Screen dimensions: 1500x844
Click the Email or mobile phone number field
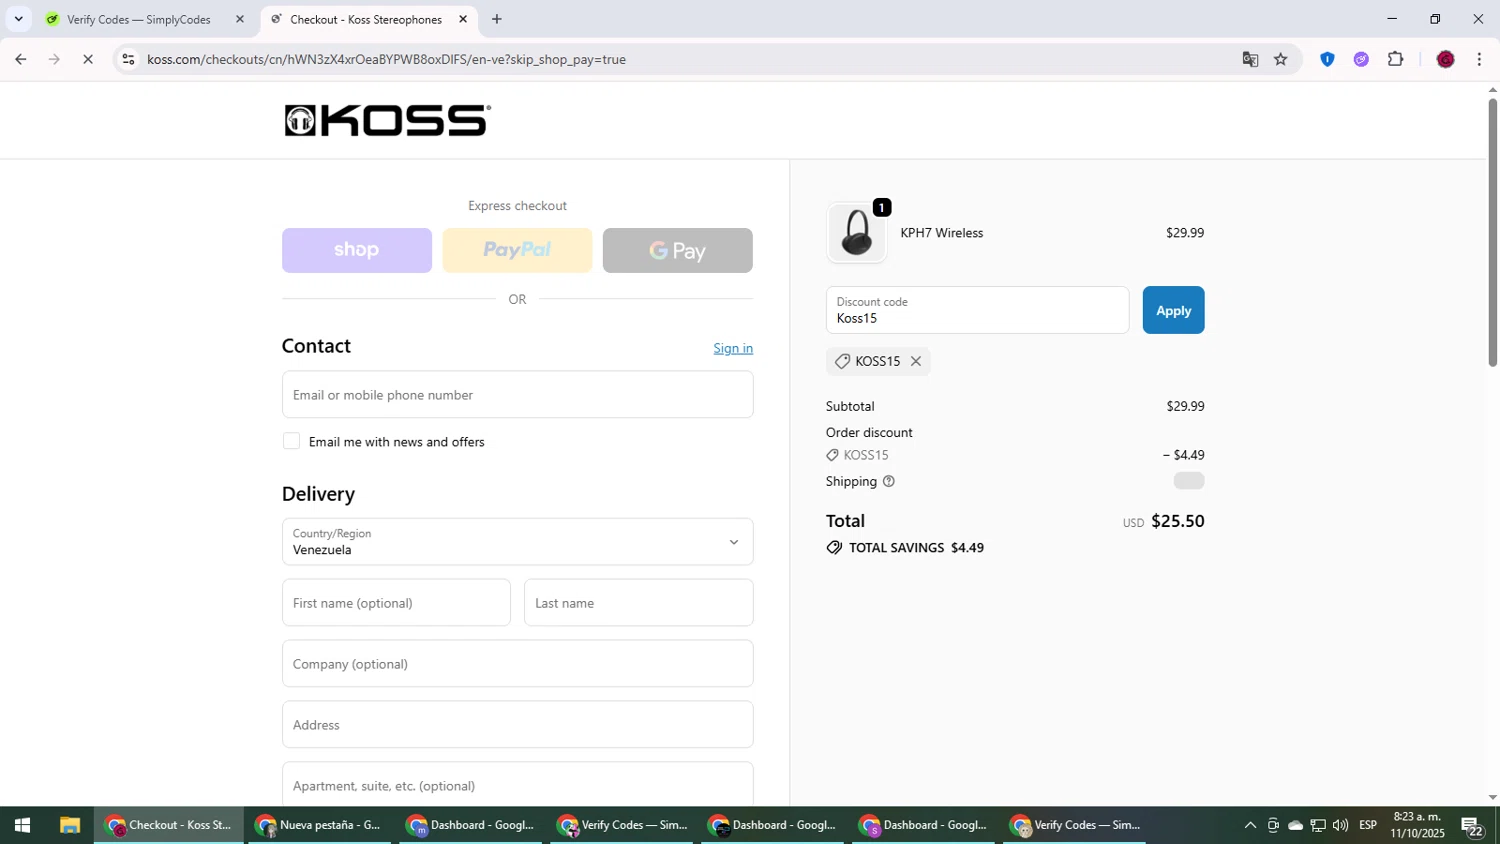tap(517, 395)
